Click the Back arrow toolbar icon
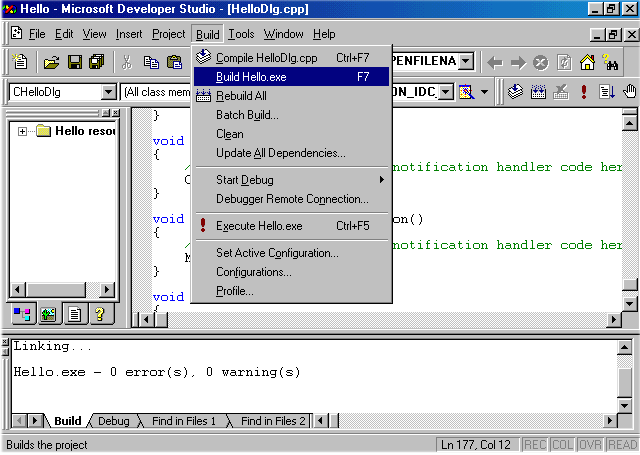The width and height of the screenshot is (640, 455). pyautogui.click(x=495, y=63)
